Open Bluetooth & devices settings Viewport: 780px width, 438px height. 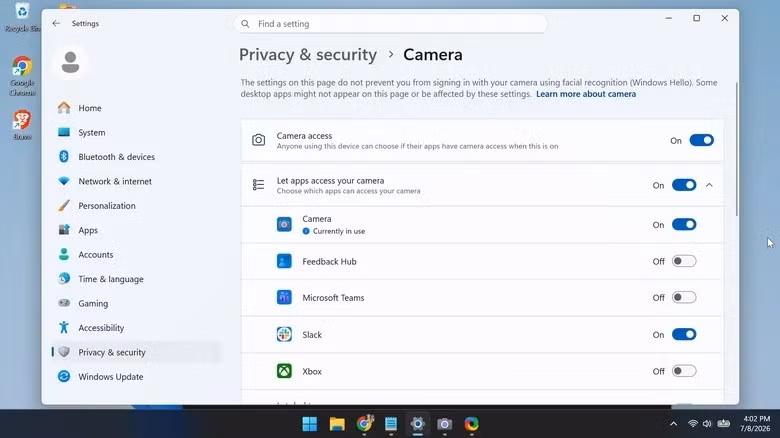click(x=137, y=157)
